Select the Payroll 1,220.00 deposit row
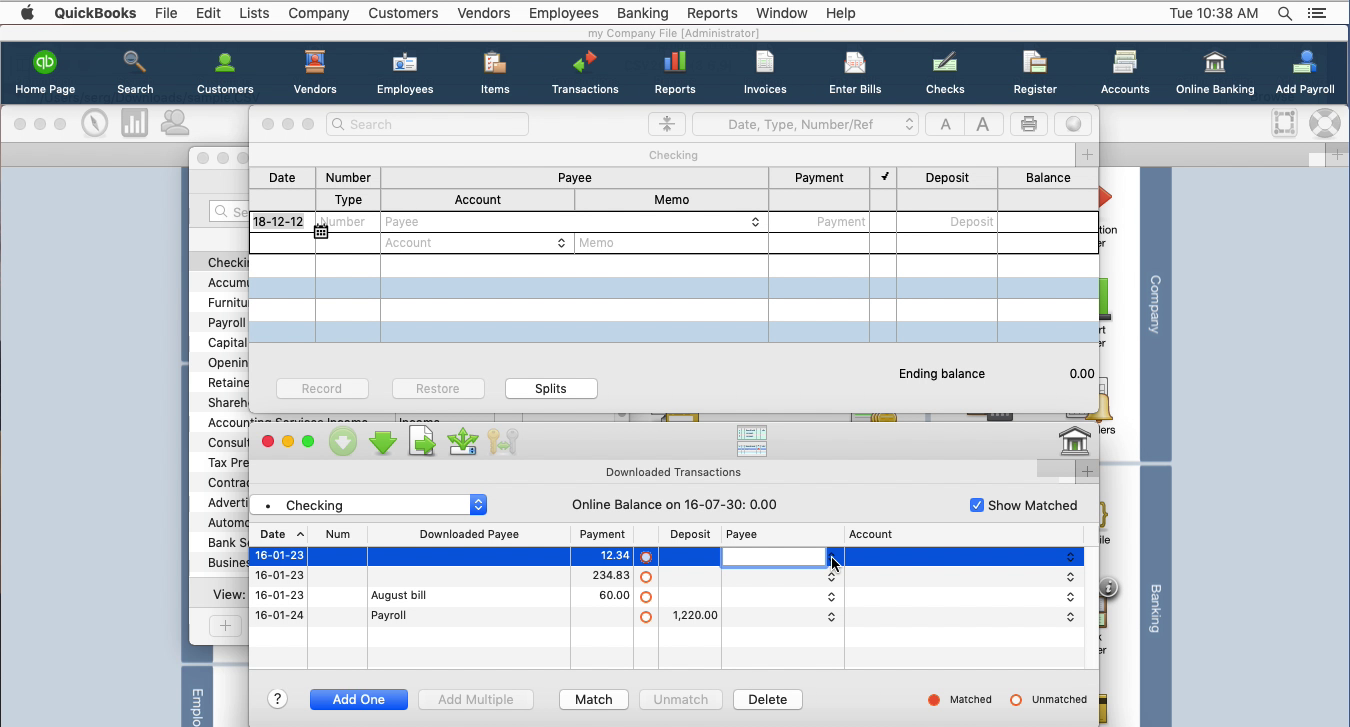The width and height of the screenshot is (1350, 727). point(666,616)
